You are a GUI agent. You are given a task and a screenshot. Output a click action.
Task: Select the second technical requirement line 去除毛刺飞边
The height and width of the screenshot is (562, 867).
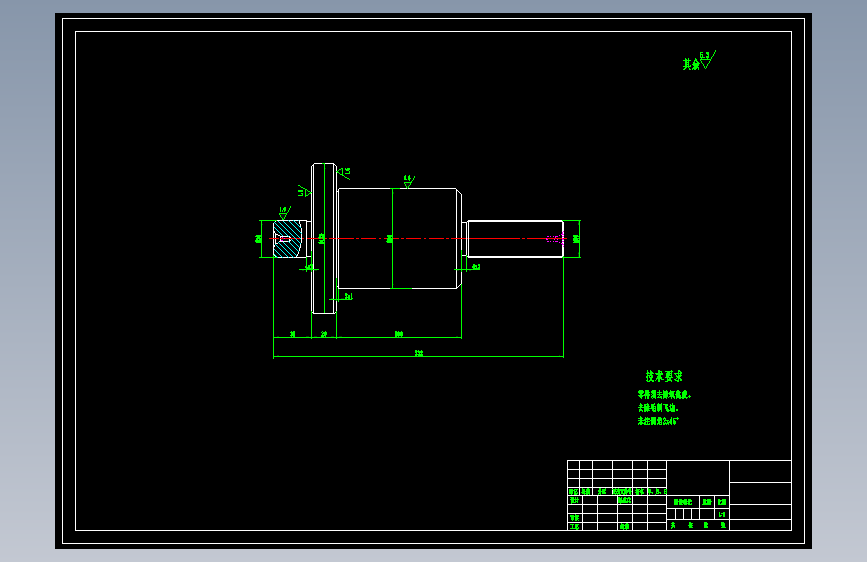tap(657, 408)
